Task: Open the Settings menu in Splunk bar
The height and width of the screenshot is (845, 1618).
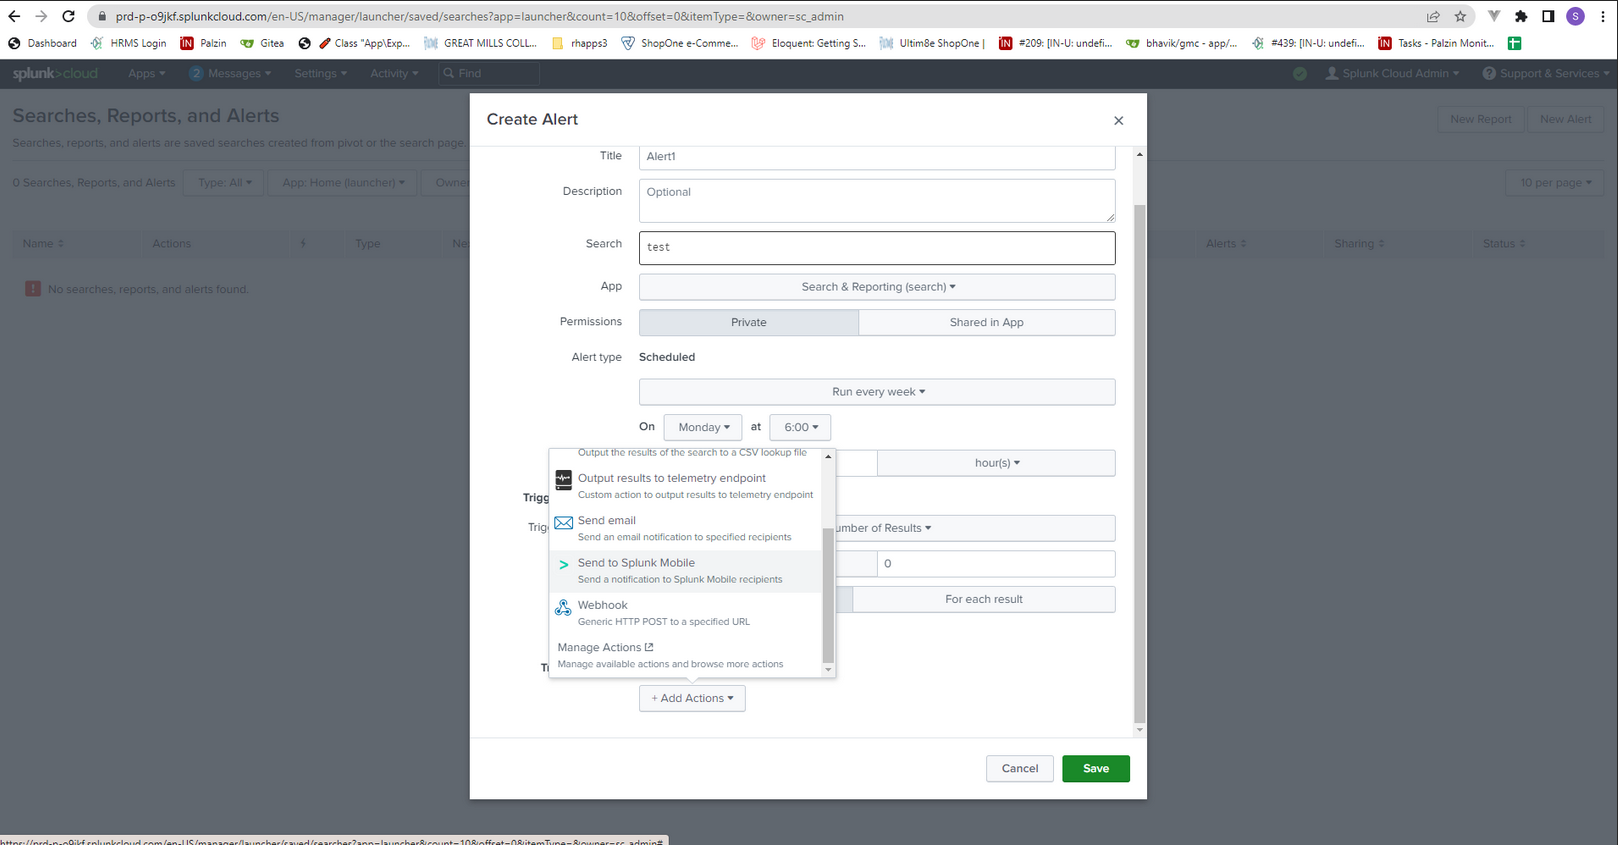Action: (x=320, y=73)
